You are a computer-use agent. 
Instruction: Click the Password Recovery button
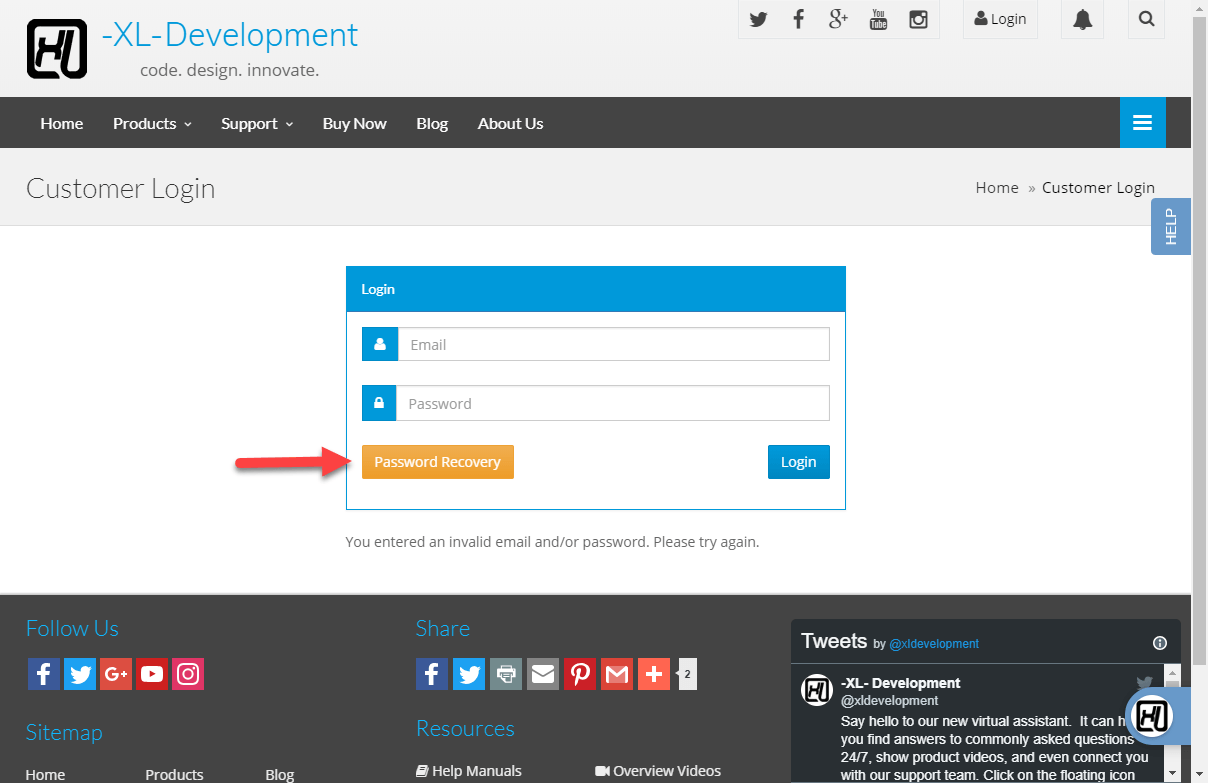click(437, 461)
